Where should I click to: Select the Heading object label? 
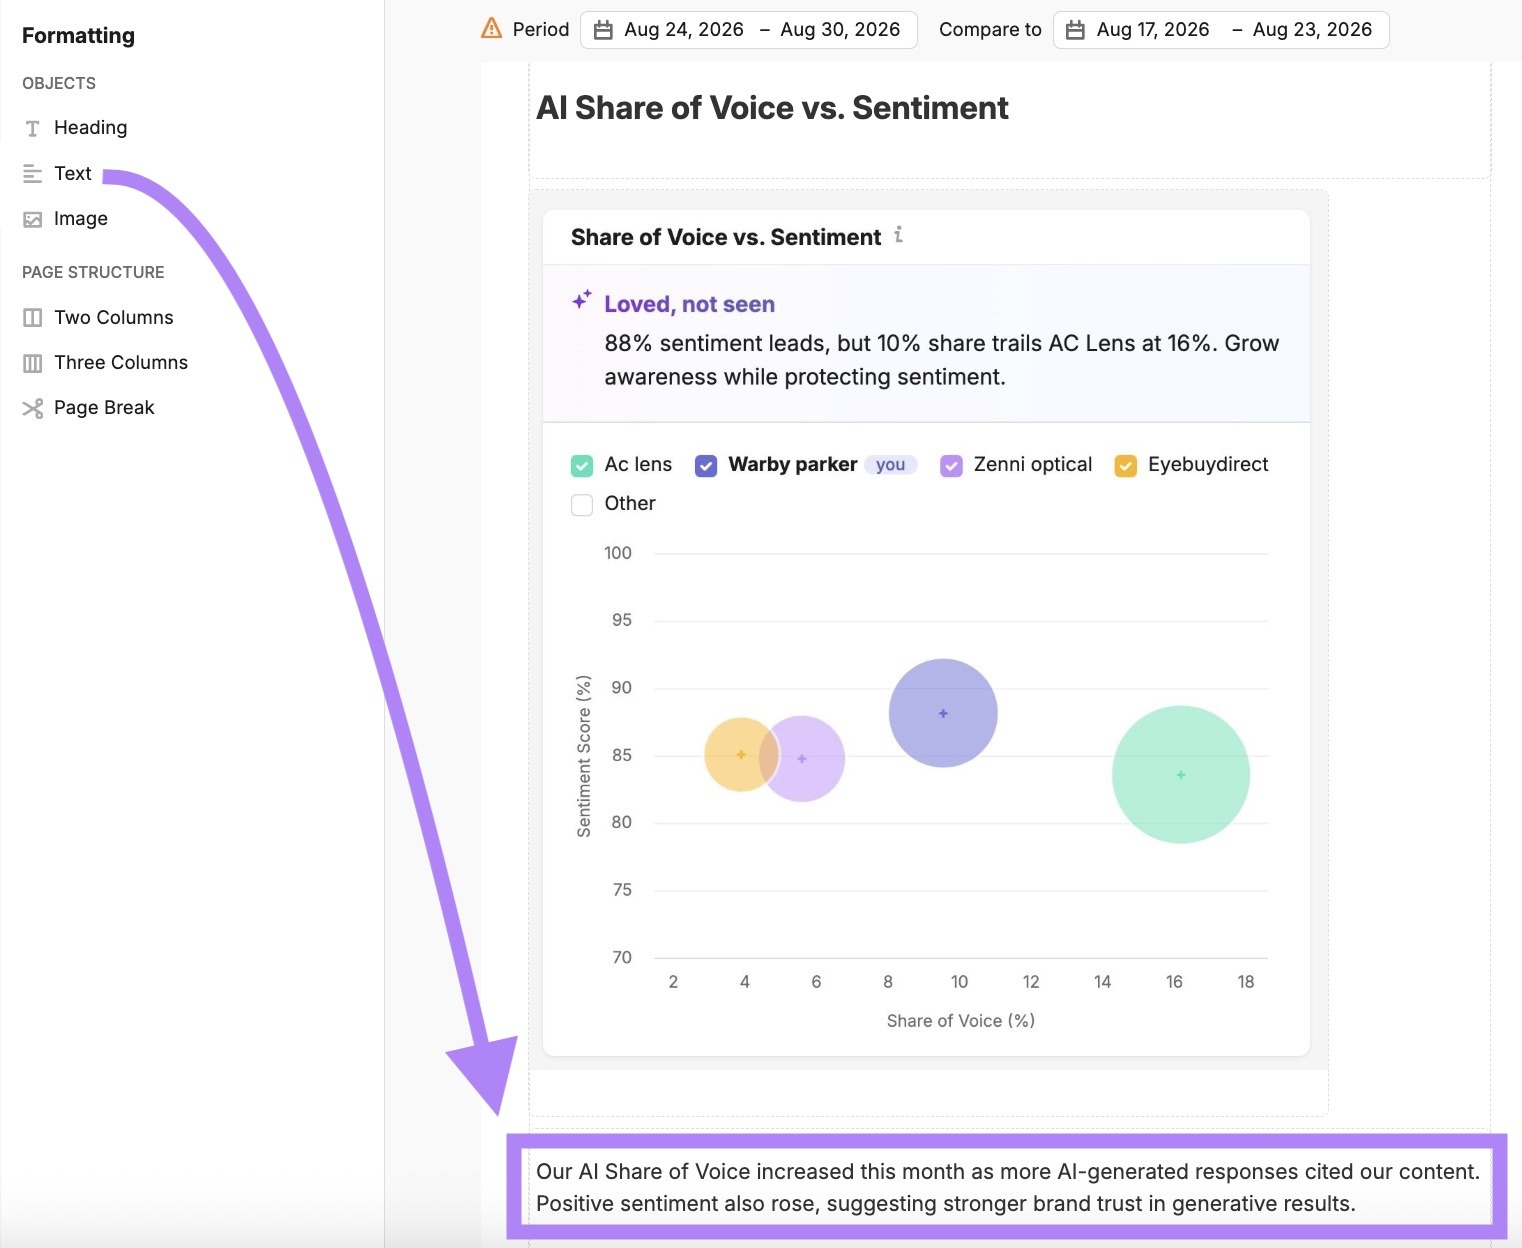coord(91,128)
